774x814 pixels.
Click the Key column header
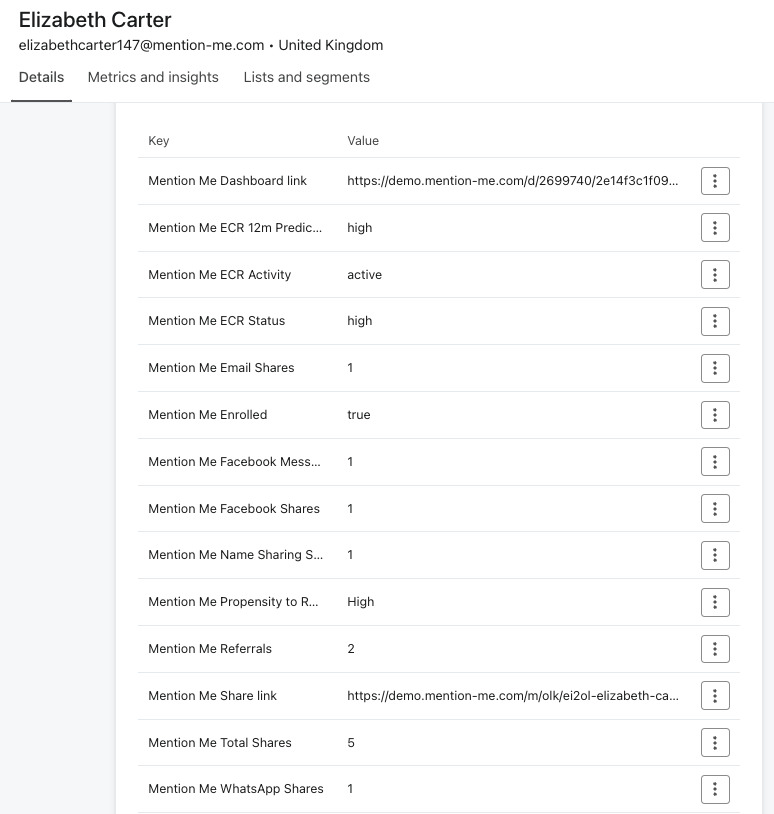[x=159, y=141]
